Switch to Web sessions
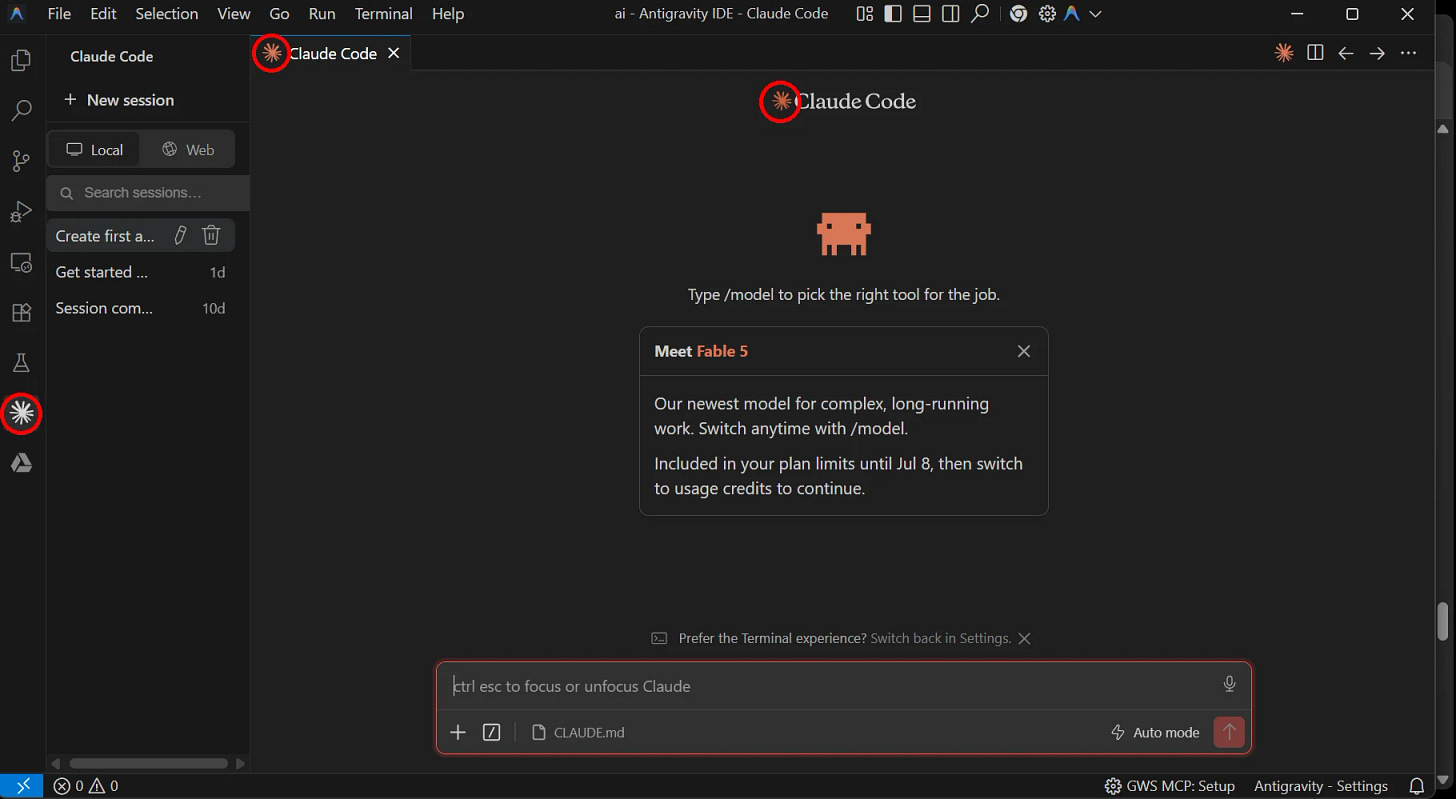The height and width of the screenshot is (799, 1456). (188, 149)
